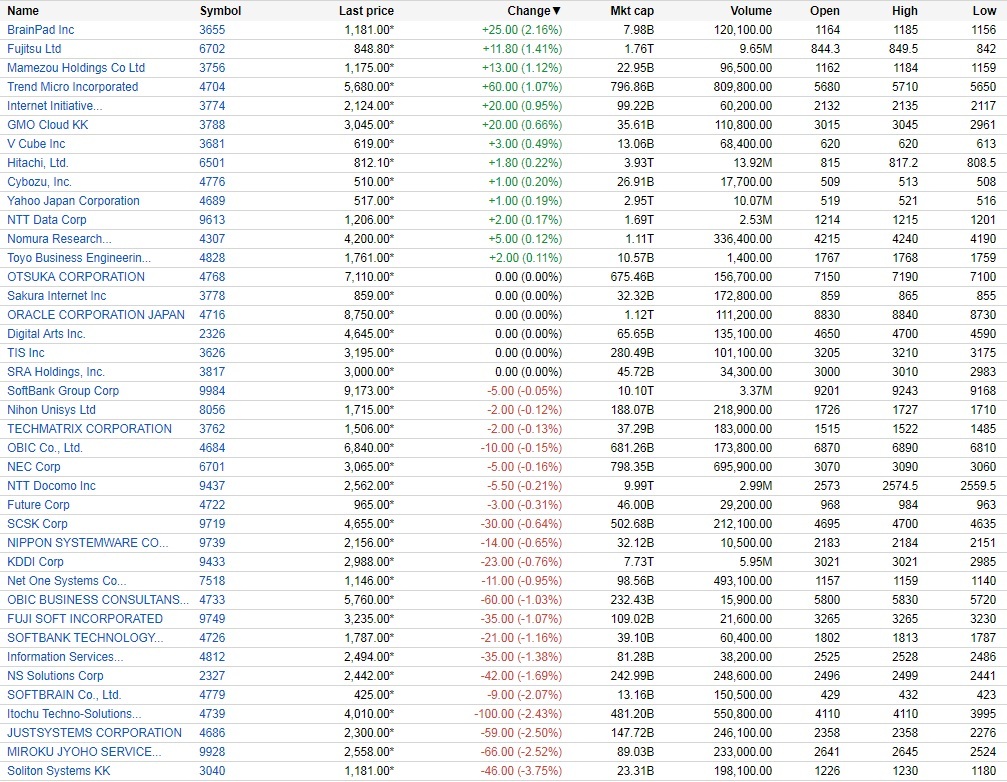1007x782 pixels.
Task: Open the Yahoo Japan Corporation link
Action: [x=73, y=200]
